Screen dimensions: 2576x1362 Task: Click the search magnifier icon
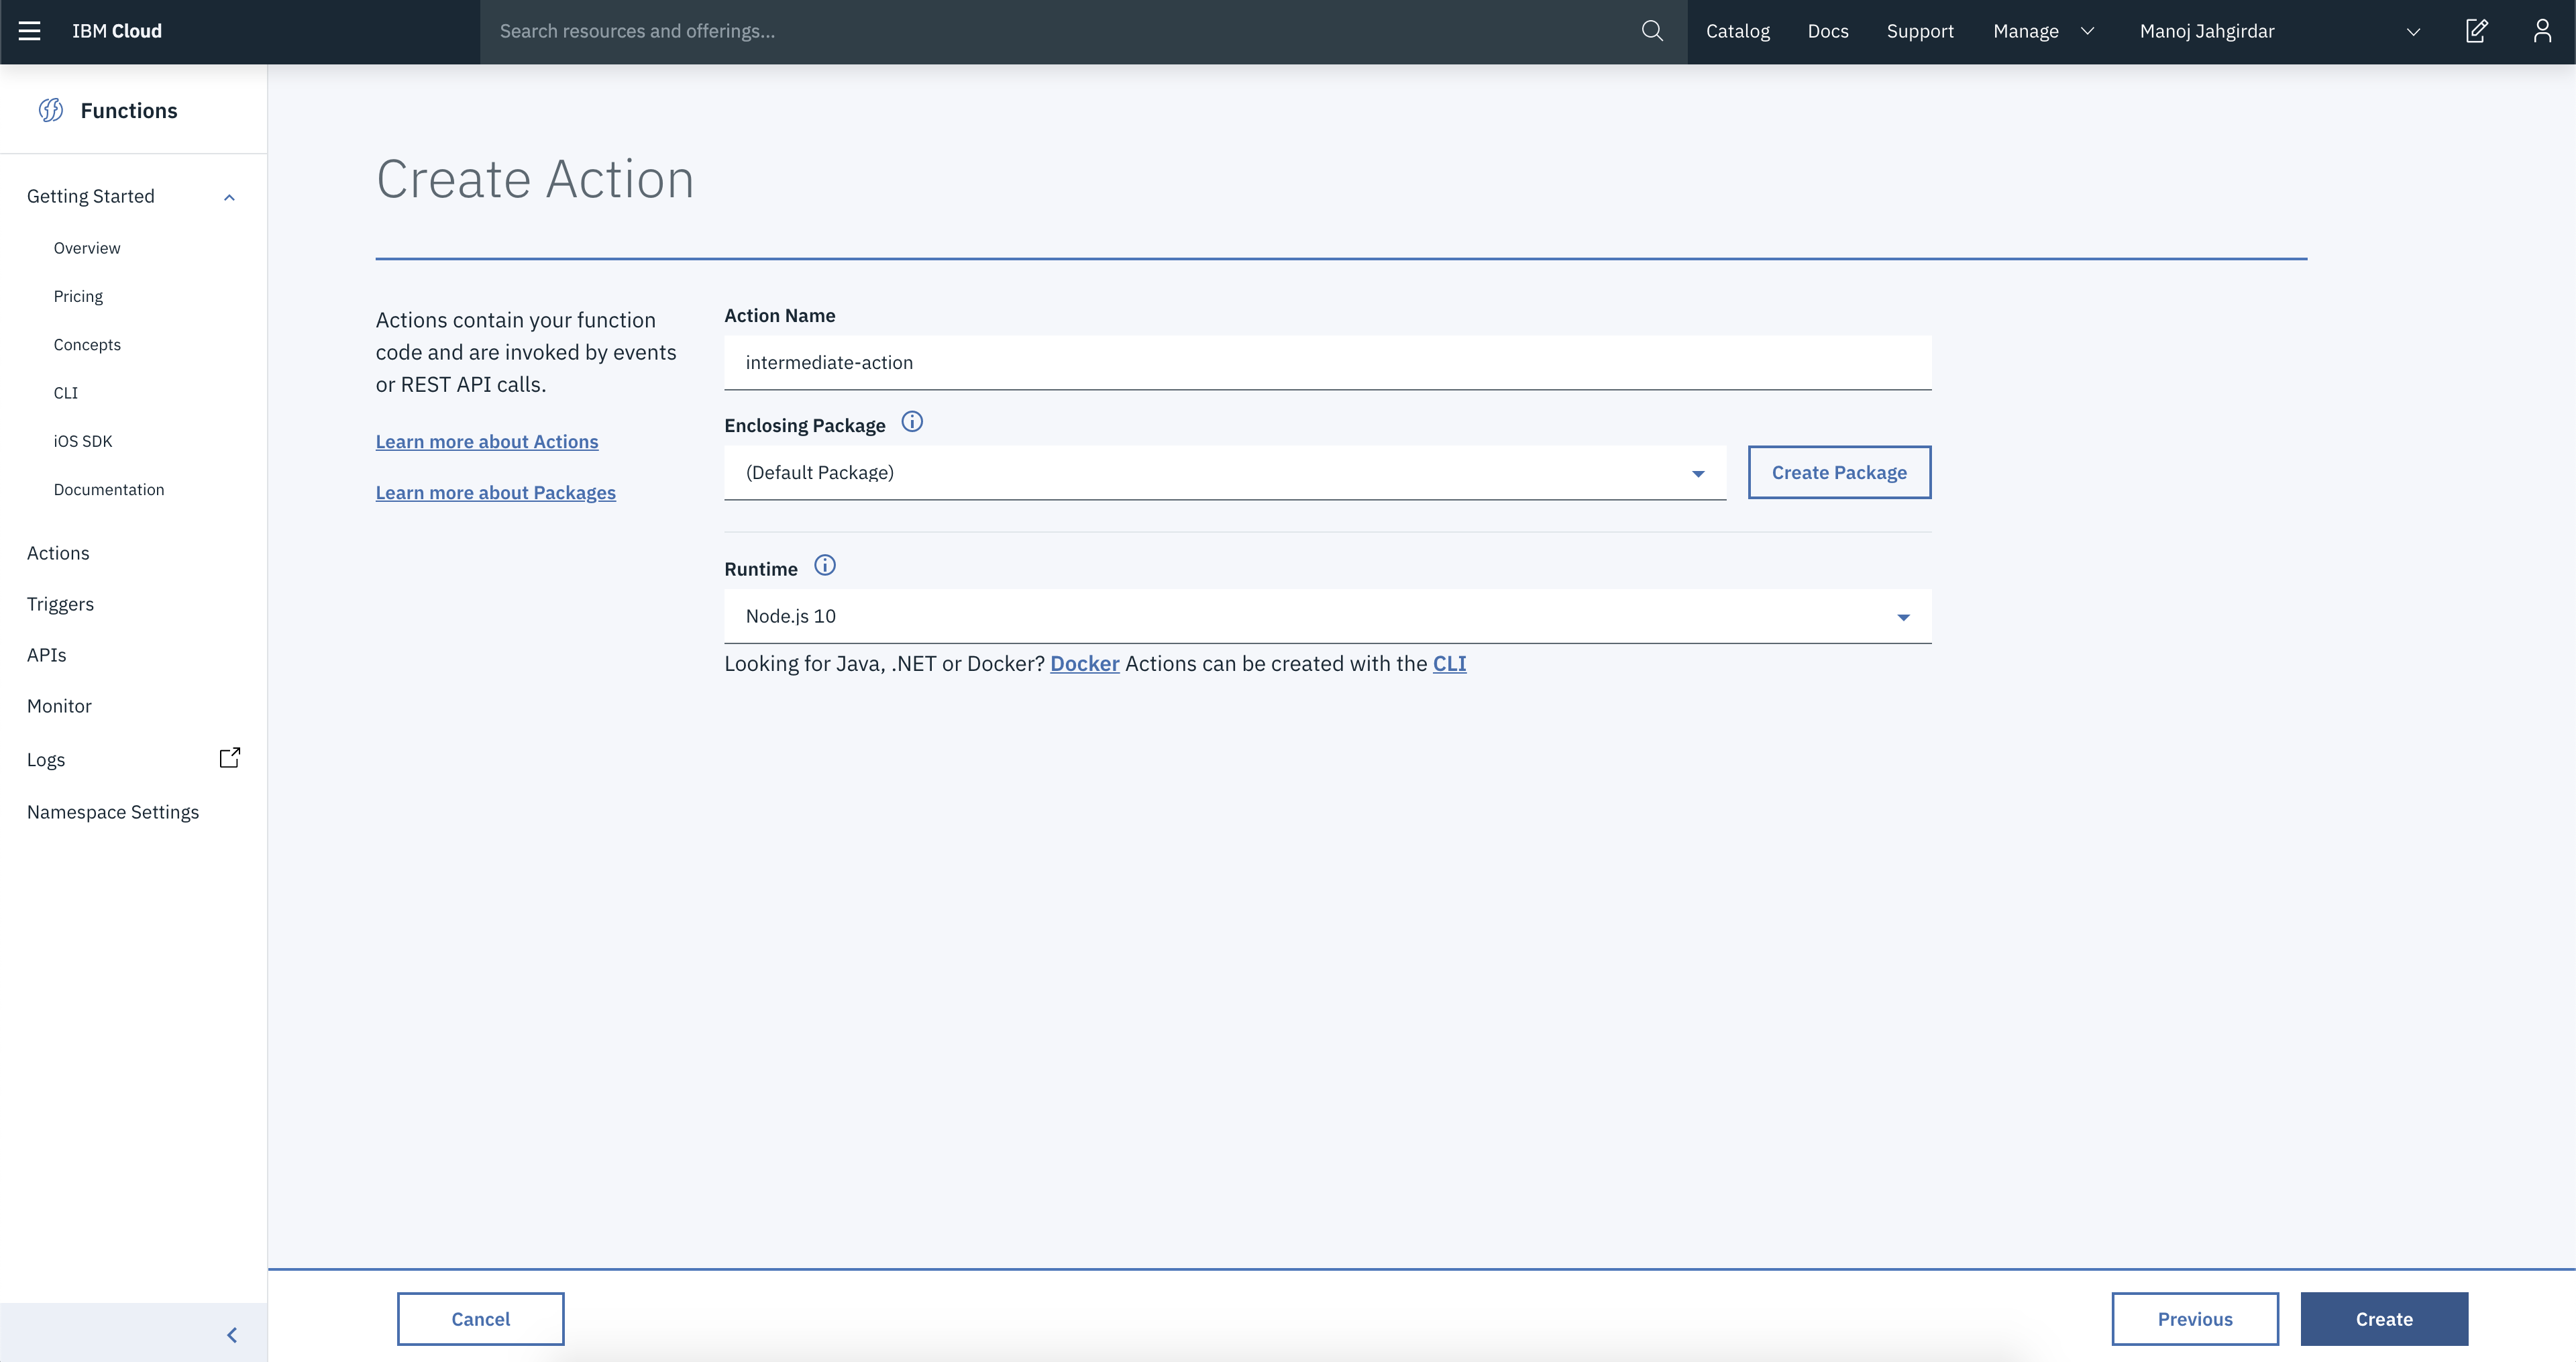[1648, 31]
